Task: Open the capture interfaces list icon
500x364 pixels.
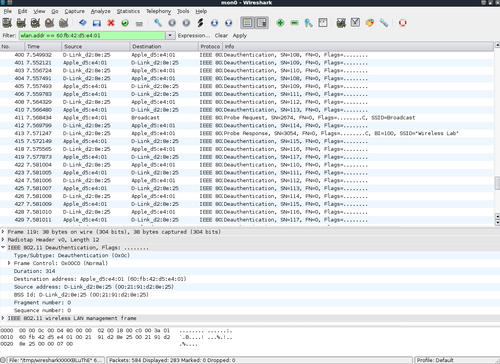Action: tap(7, 23)
